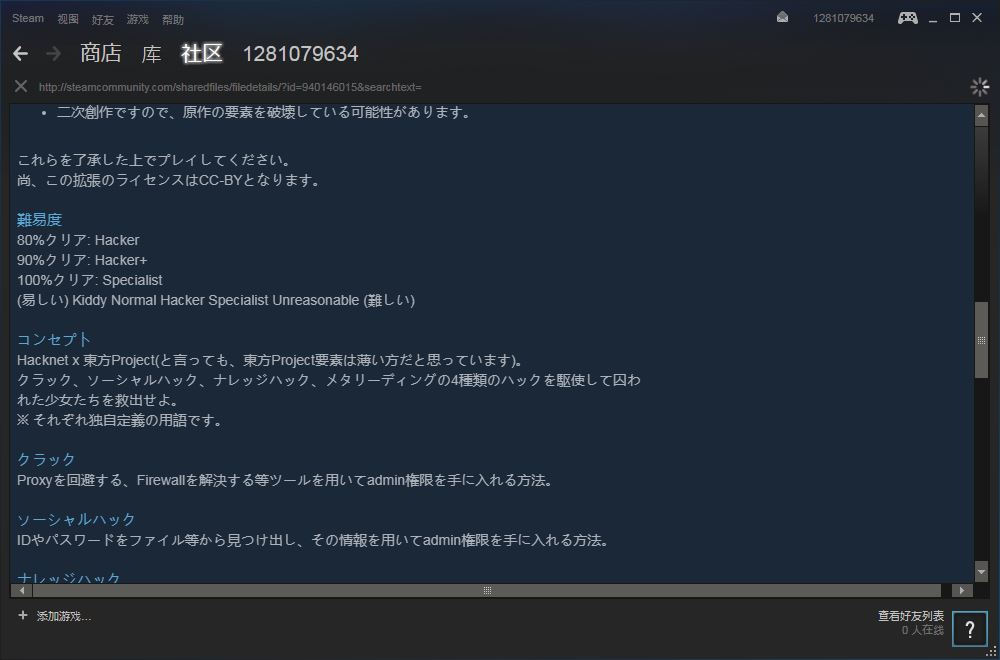
Task: Go forward with the right arrow
Action: pos(54,54)
